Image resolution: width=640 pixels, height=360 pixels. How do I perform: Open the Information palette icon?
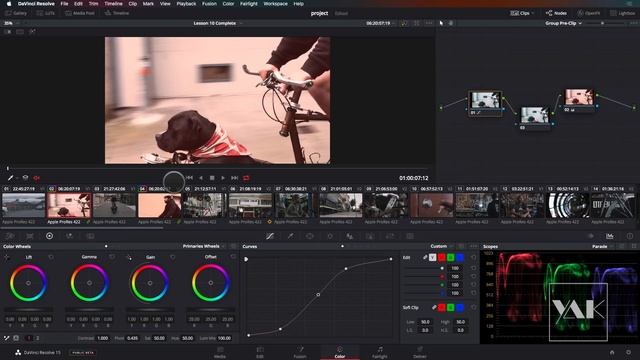click(x=629, y=236)
